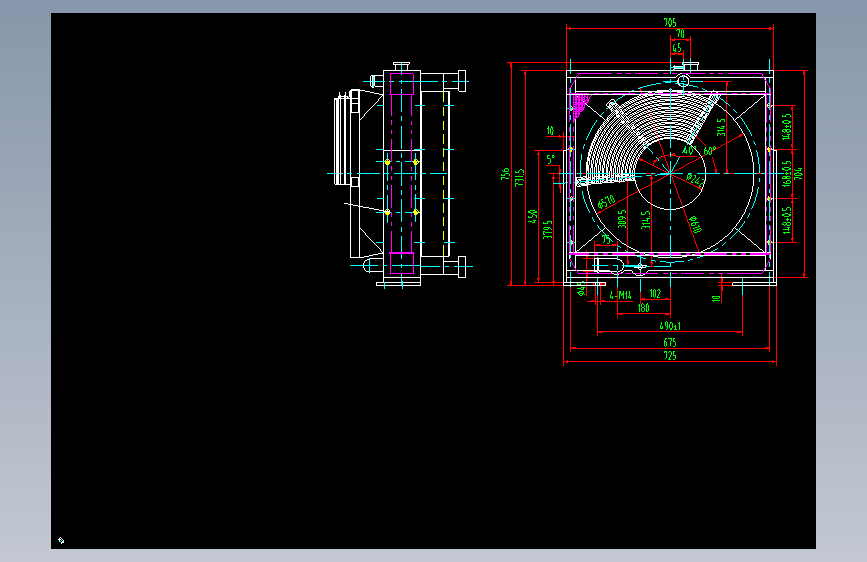The width and height of the screenshot is (867, 562).
Task: Click the 4-M14 thread callout
Action: point(620,295)
